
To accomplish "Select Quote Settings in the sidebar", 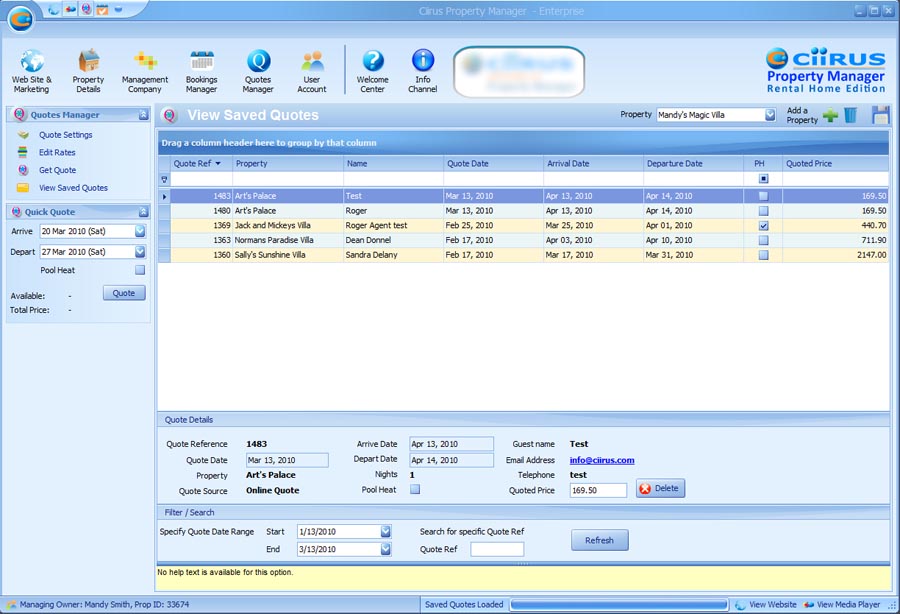I will pyautogui.click(x=65, y=135).
